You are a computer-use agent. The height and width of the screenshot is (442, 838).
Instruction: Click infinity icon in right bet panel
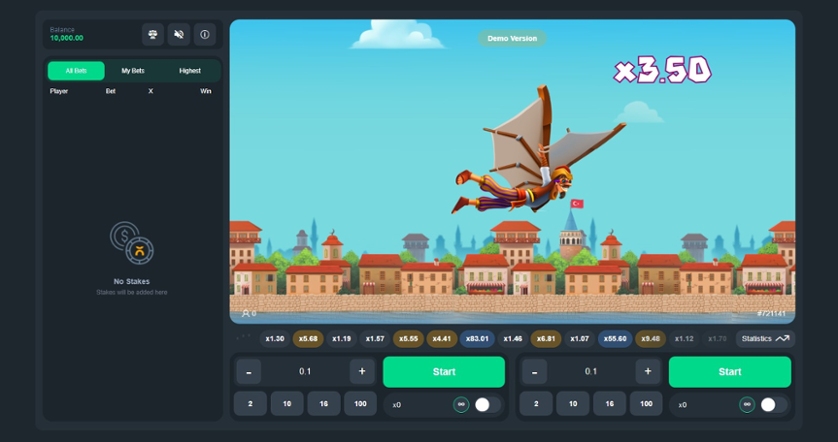click(x=747, y=405)
